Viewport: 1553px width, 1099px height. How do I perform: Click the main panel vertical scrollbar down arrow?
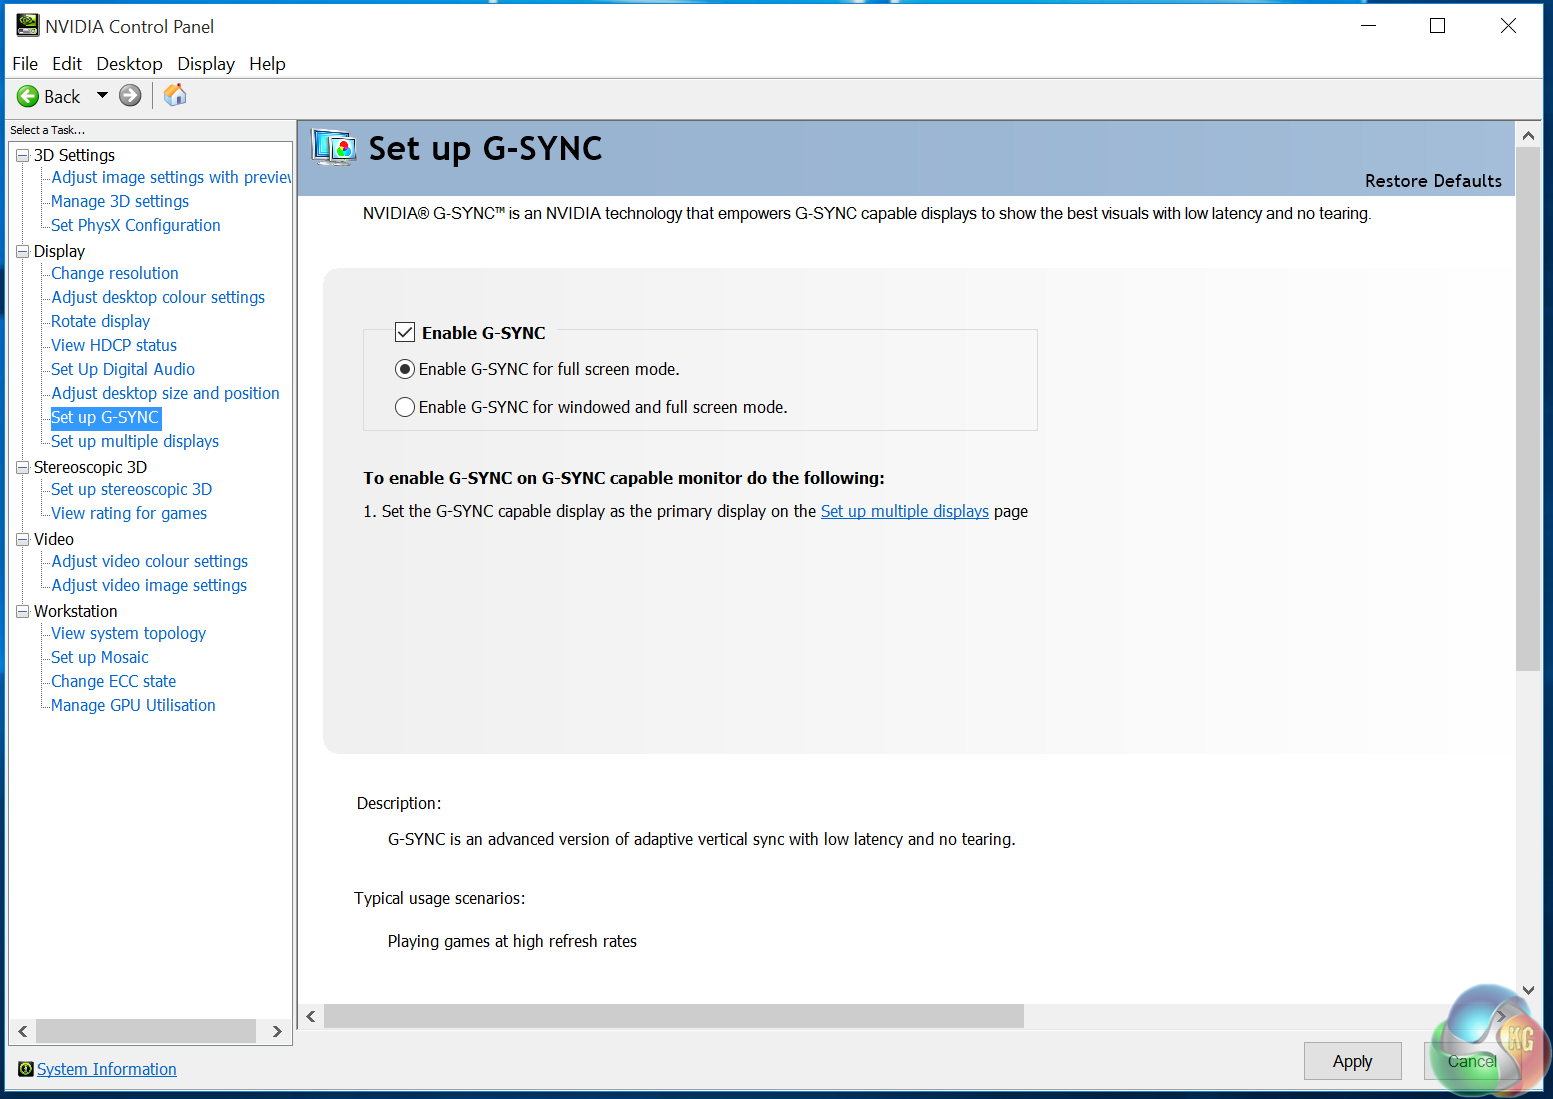pos(1528,990)
